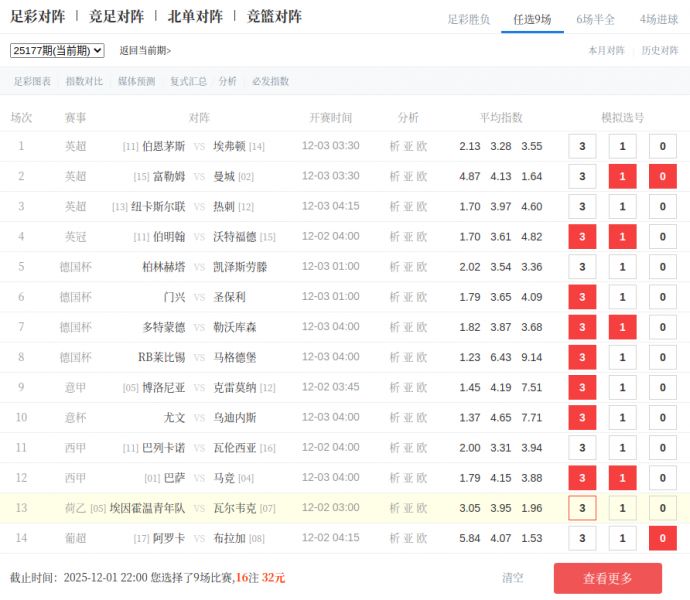Screen dimensions: 690x600
Task: Deselect pick 0 for 阿罗卡 vs 布拉加
Action: pyautogui.click(x=662, y=538)
